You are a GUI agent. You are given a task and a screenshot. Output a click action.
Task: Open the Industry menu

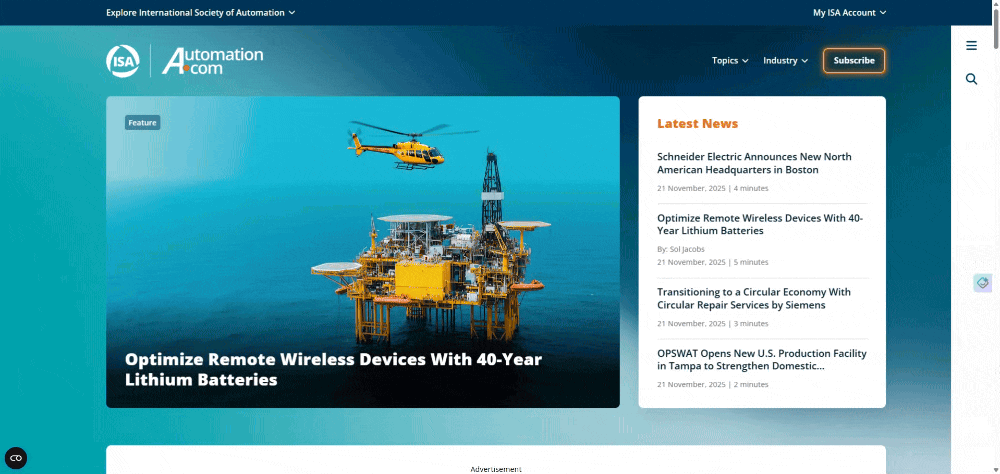tap(786, 61)
